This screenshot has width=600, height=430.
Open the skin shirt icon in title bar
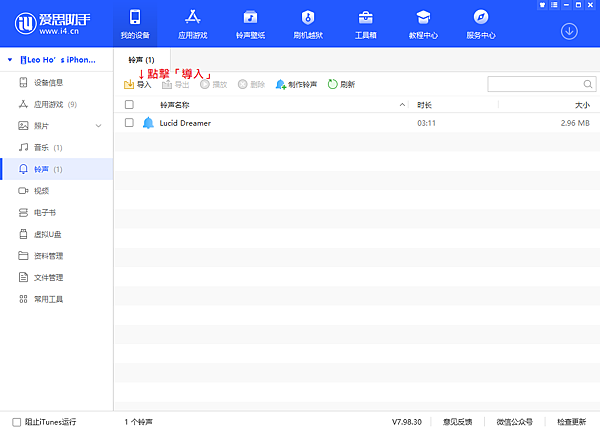(542, 5)
